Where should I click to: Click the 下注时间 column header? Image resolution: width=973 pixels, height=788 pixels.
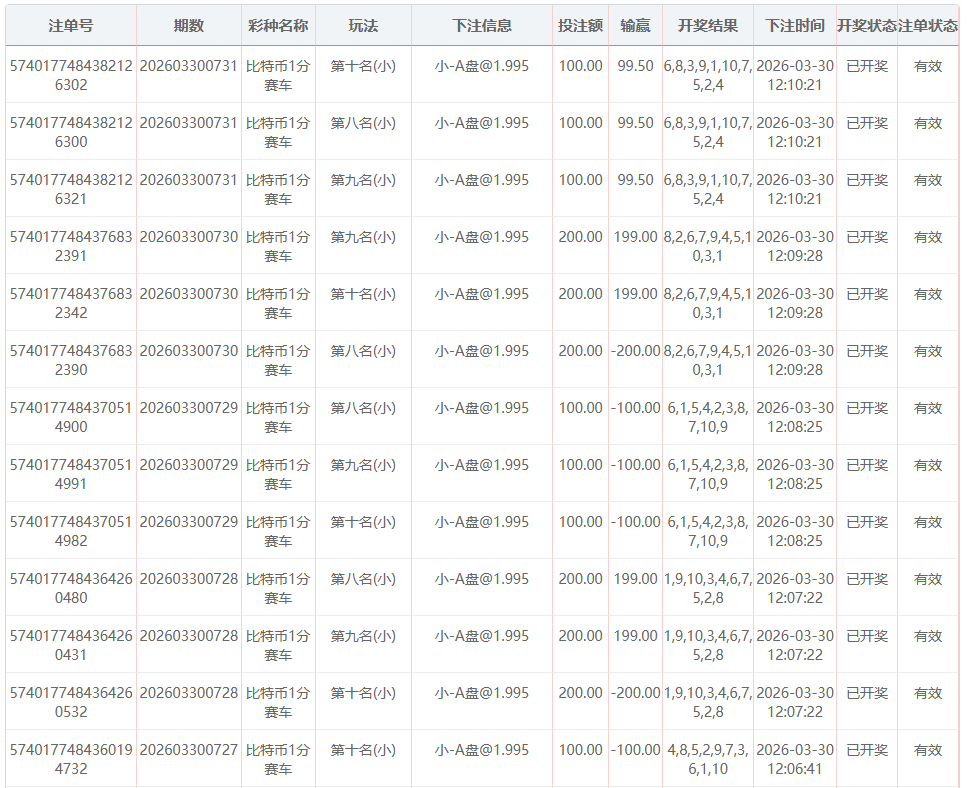pyautogui.click(x=795, y=26)
